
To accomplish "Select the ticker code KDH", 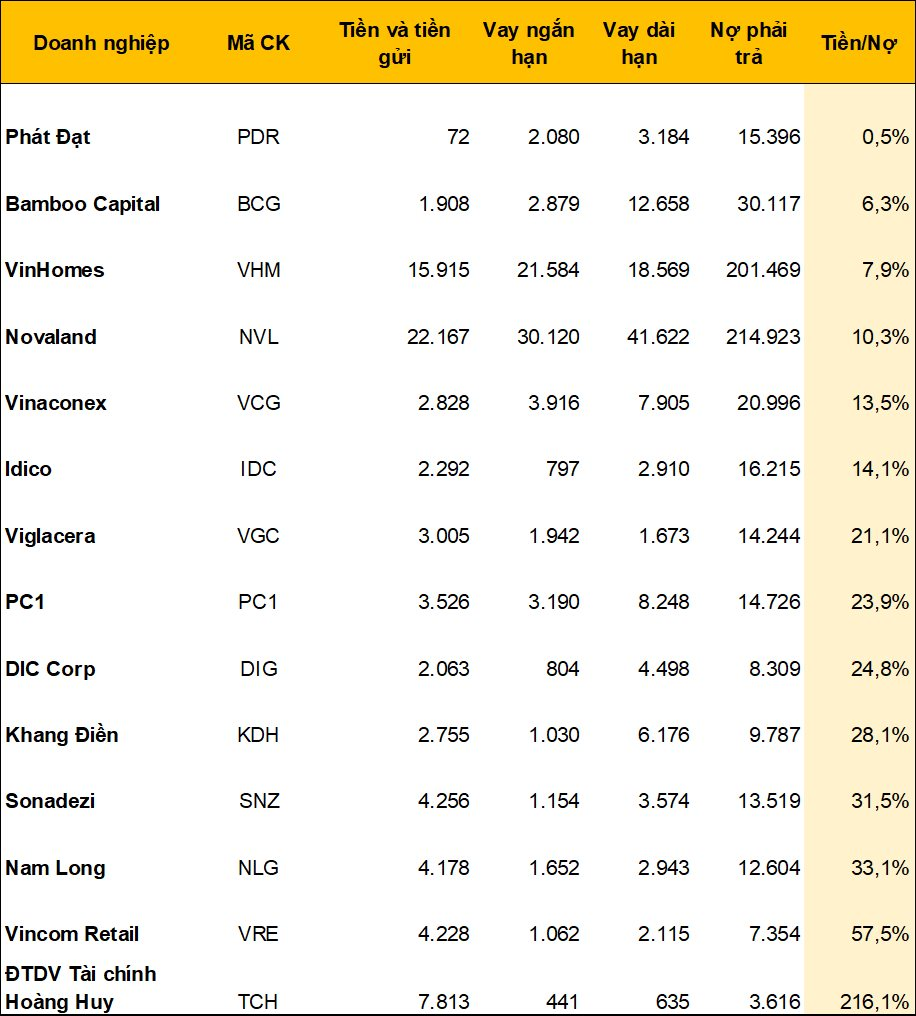I will 258,735.
